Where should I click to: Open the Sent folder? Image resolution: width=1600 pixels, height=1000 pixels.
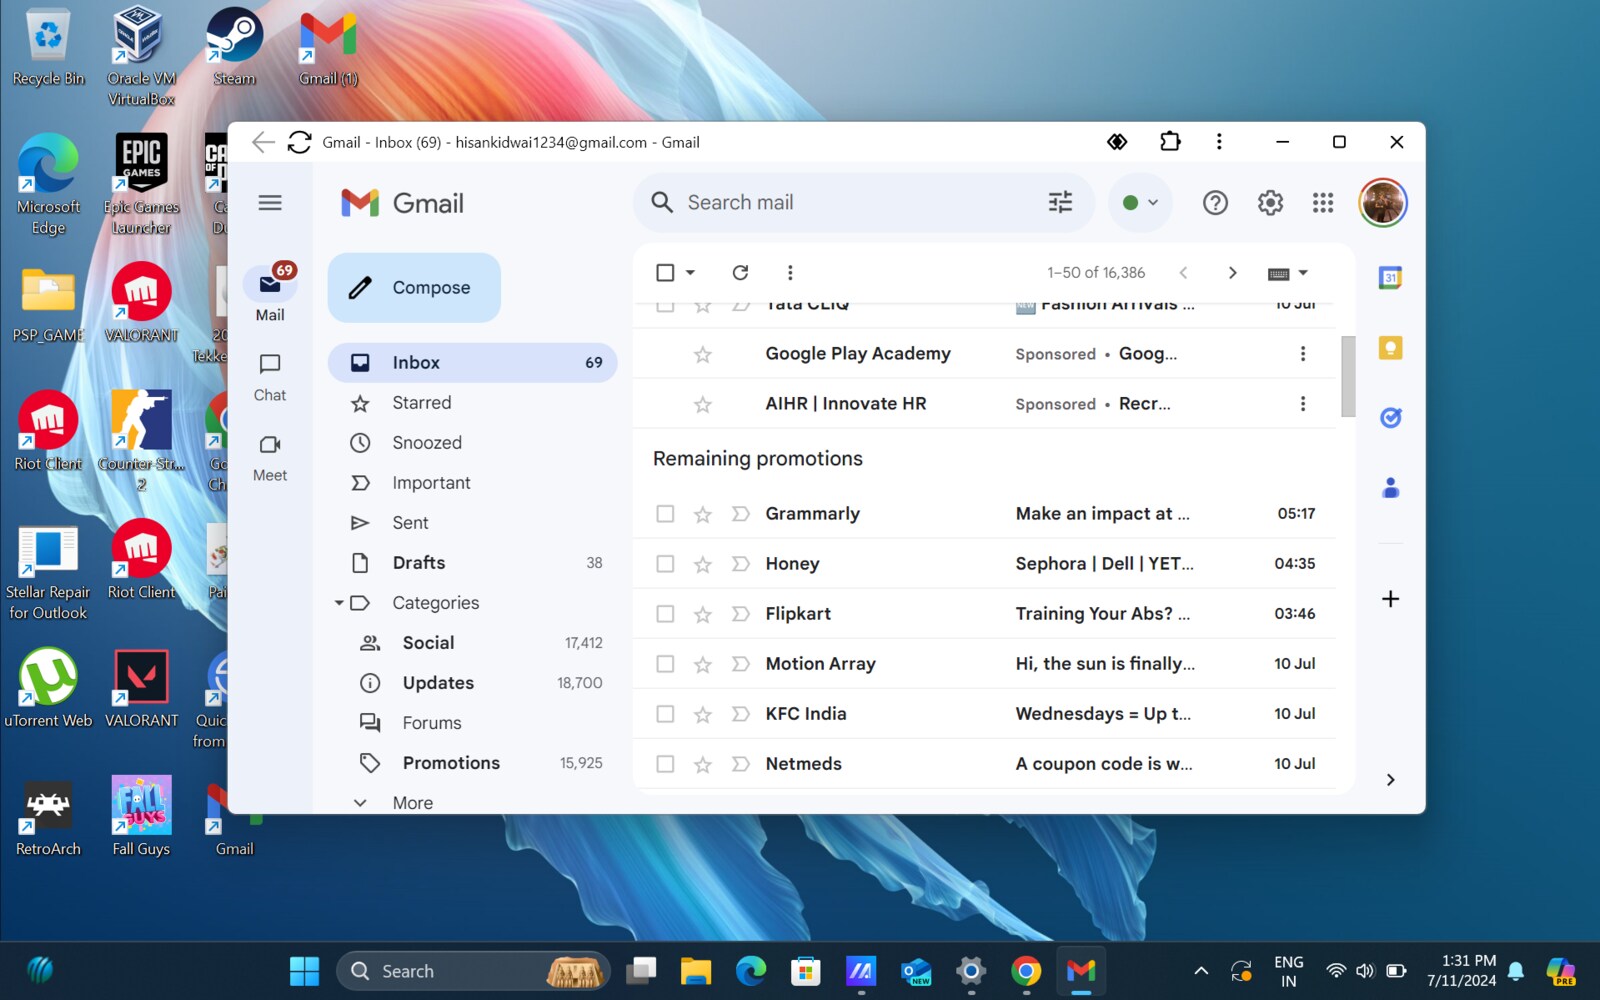(x=410, y=522)
